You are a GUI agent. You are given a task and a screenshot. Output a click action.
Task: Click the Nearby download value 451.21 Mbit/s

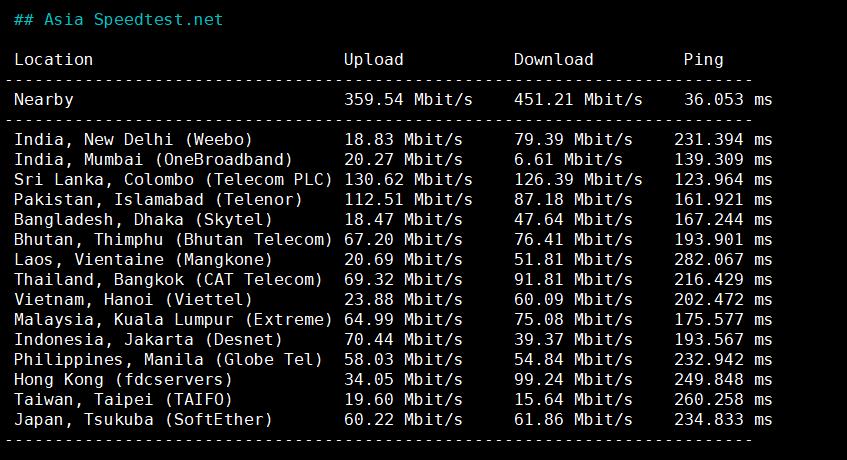click(578, 99)
